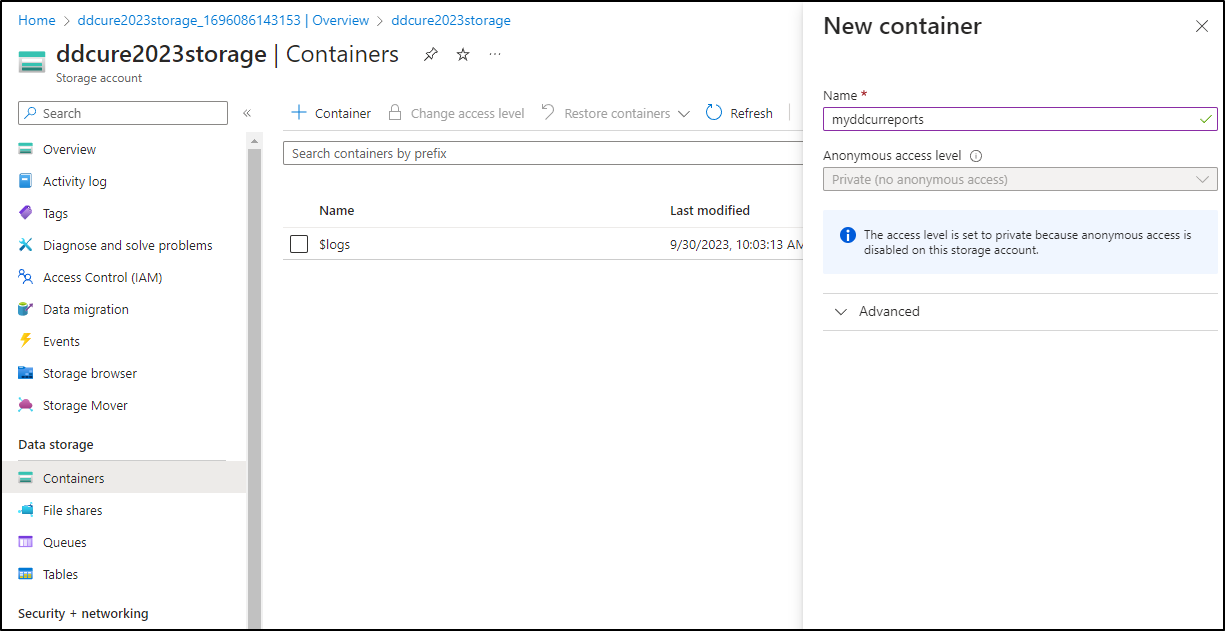Click the ddcure2023storage breadcrumb link
The image size is (1225, 631).
click(x=451, y=20)
